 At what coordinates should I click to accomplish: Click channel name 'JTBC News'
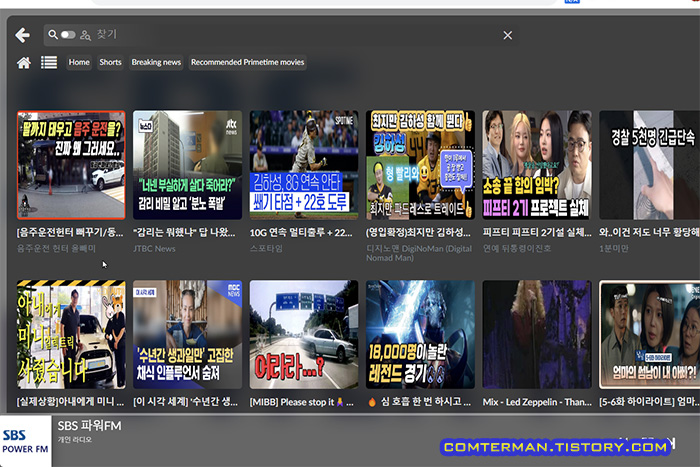pyautogui.click(x=154, y=249)
